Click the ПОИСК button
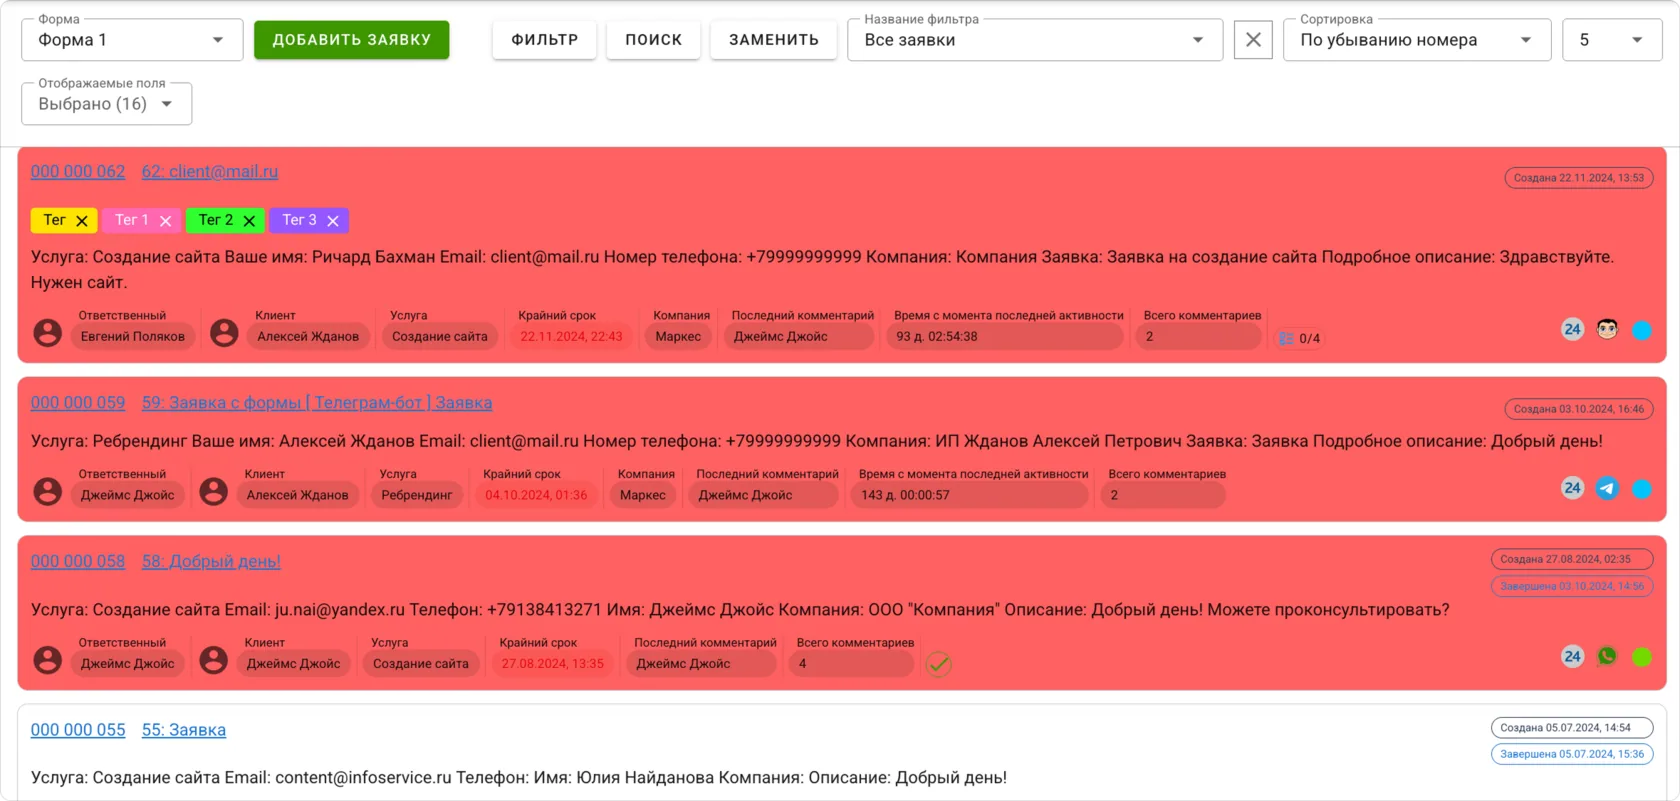Image resolution: width=1680 pixels, height=801 pixels. point(654,40)
